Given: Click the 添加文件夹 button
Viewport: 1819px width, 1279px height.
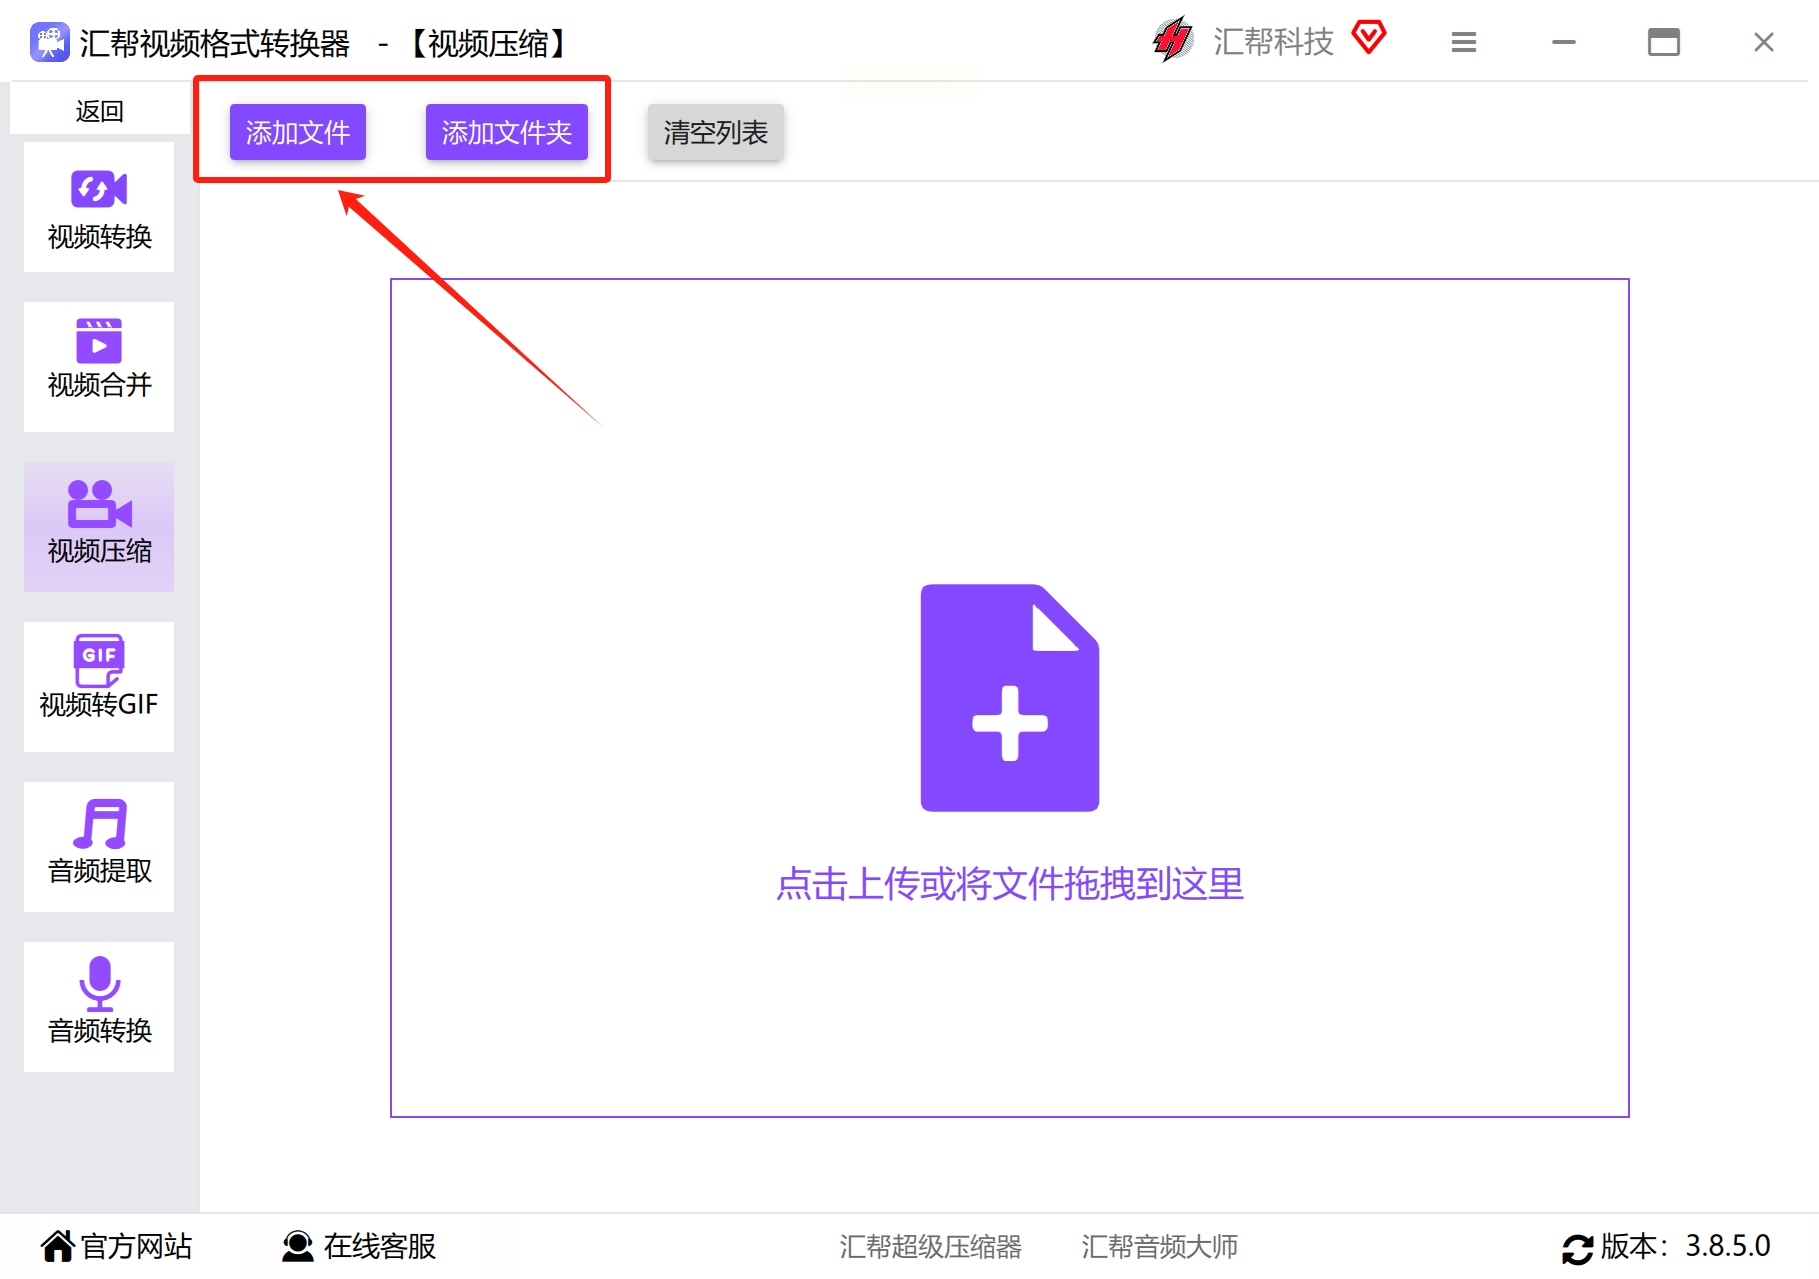Looking at the screenshot, I should 507,132.
